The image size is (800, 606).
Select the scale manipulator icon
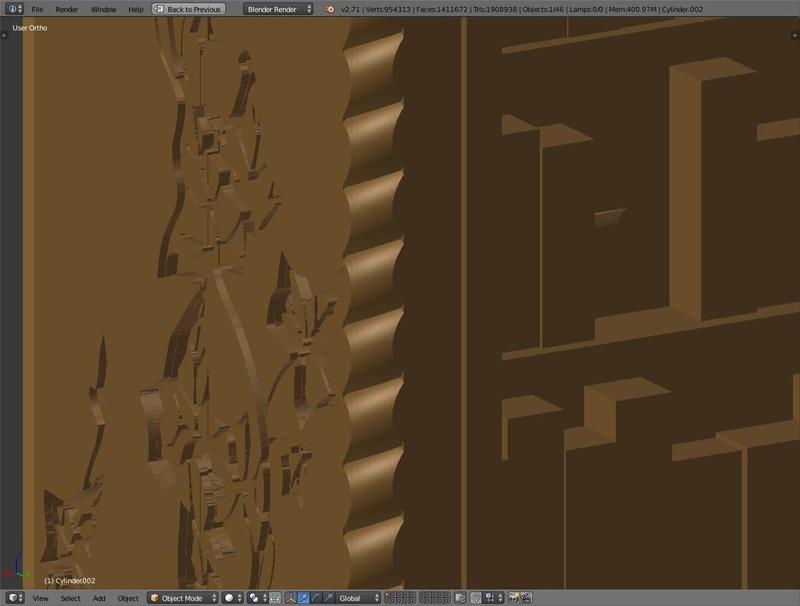328,597
